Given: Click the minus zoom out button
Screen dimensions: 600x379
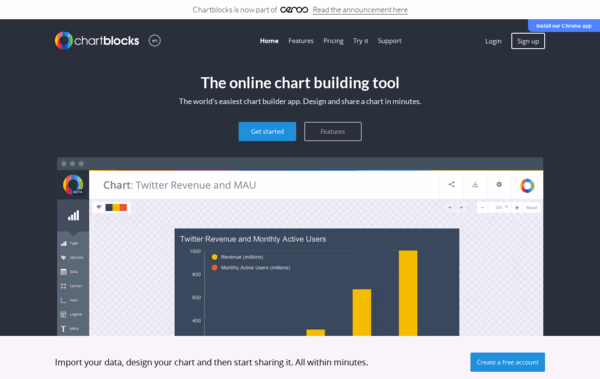Looking at the screenshot, I should 483,207.
